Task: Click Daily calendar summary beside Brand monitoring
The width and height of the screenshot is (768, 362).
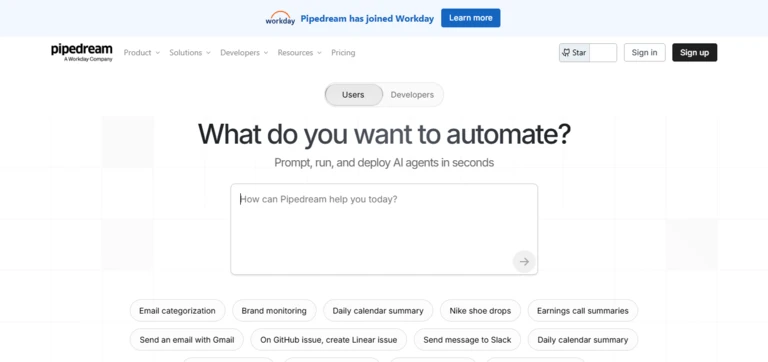Action: 378,311
